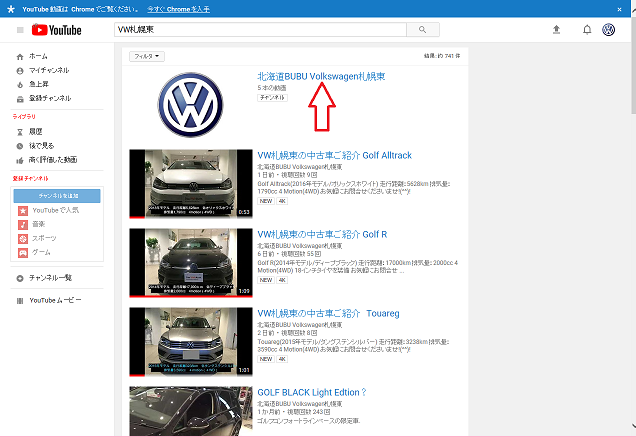The image size is (636, 437).
Task: Click the 登録チャンネル subscriptions icon
Action: tap(20, 99)
